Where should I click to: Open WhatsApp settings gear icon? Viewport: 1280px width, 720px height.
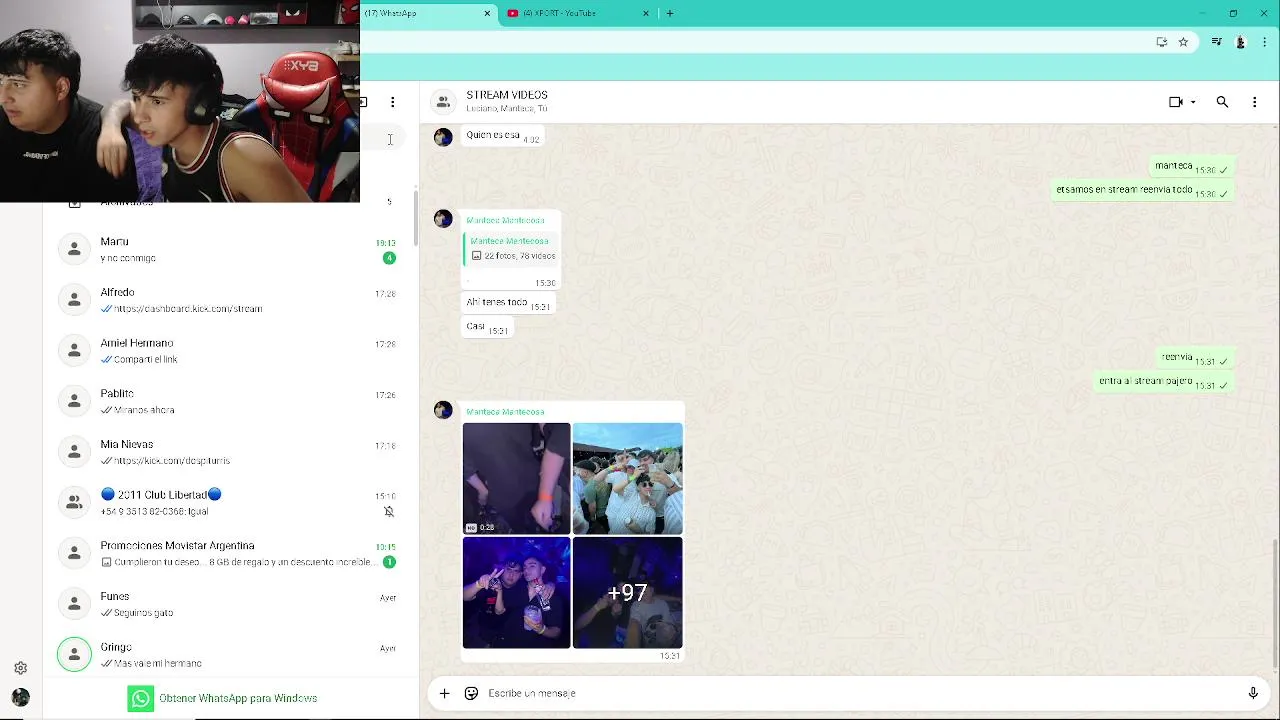[20, 668]
